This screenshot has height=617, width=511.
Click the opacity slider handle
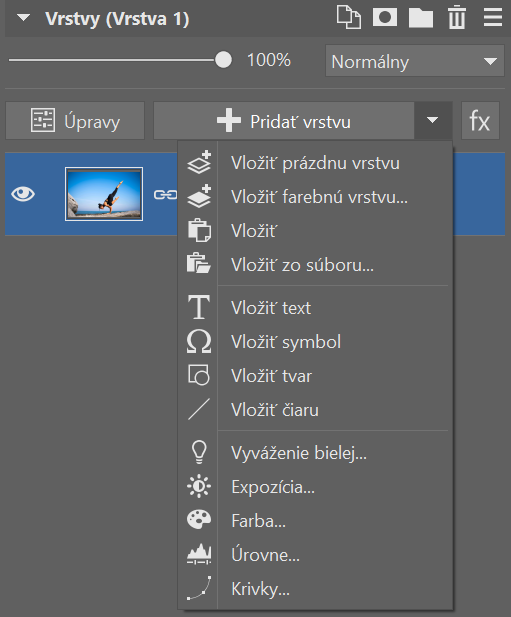tap(223, 60)
